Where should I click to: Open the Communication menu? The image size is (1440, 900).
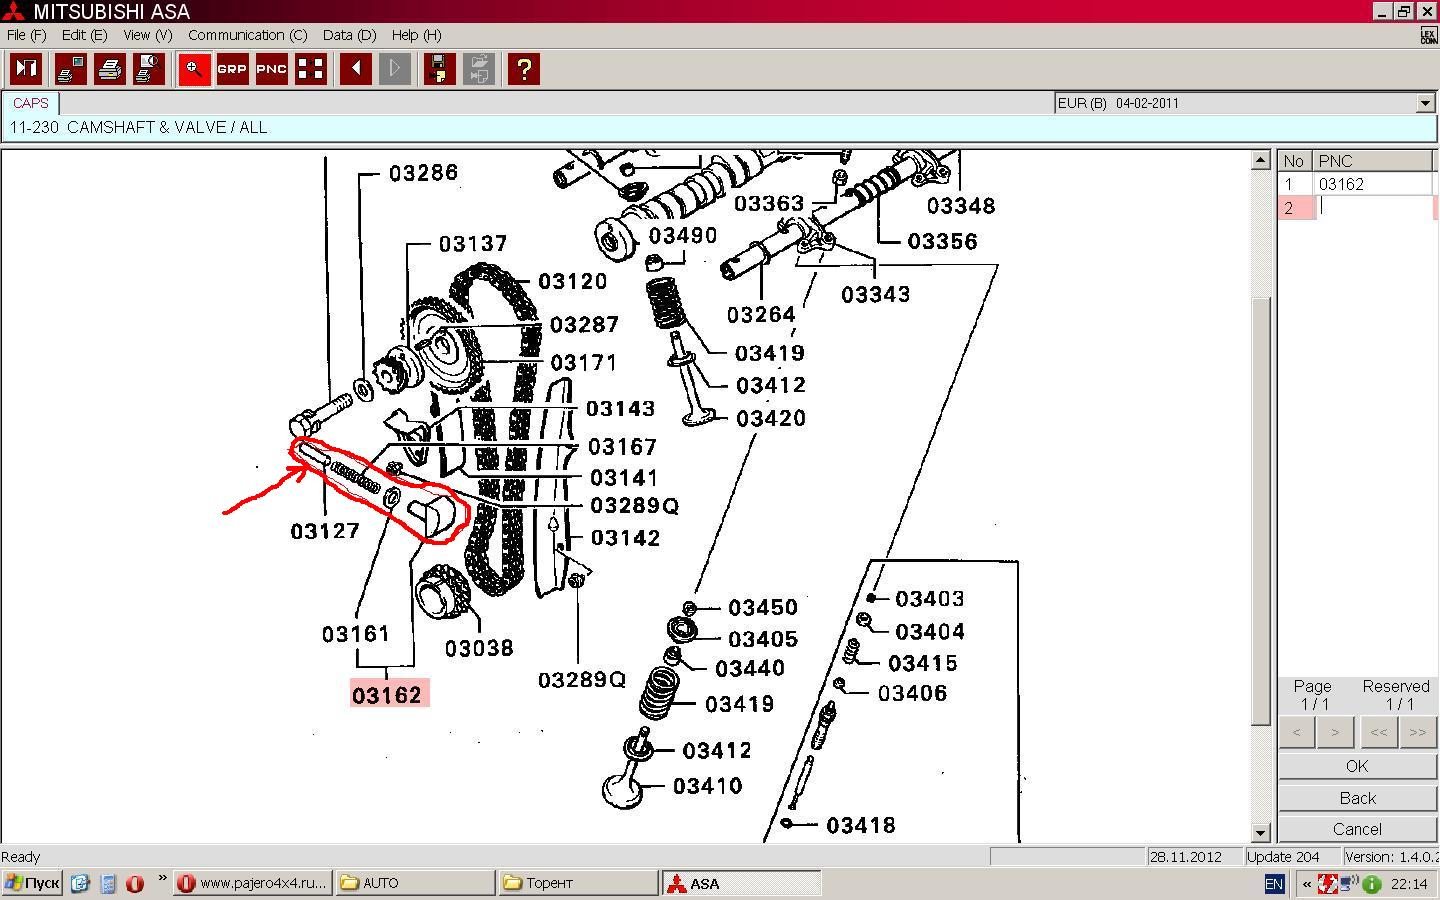[x=247, y=35]
